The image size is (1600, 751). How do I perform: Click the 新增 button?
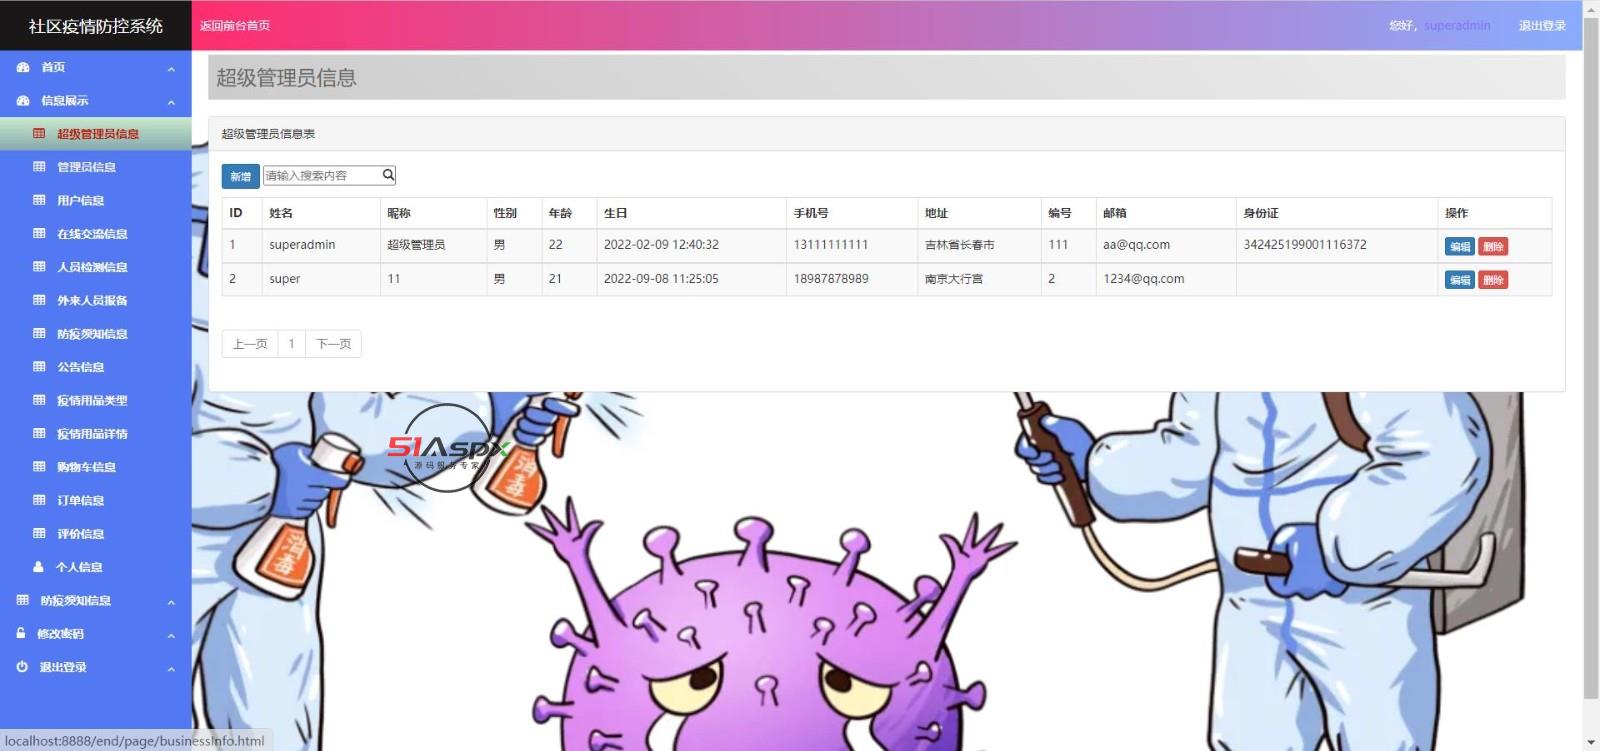click(240, 176)
